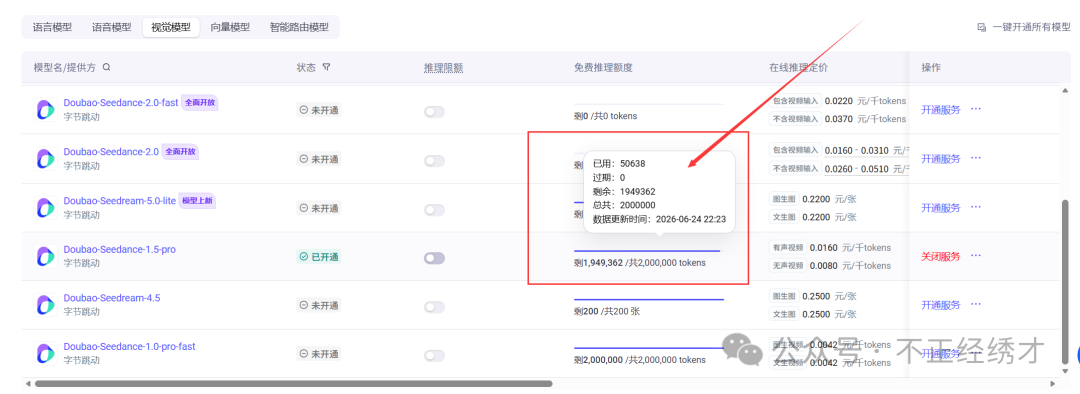Click the 模型上新 tag on Doubao-Seedream-5.0-lite

[198, 200]
